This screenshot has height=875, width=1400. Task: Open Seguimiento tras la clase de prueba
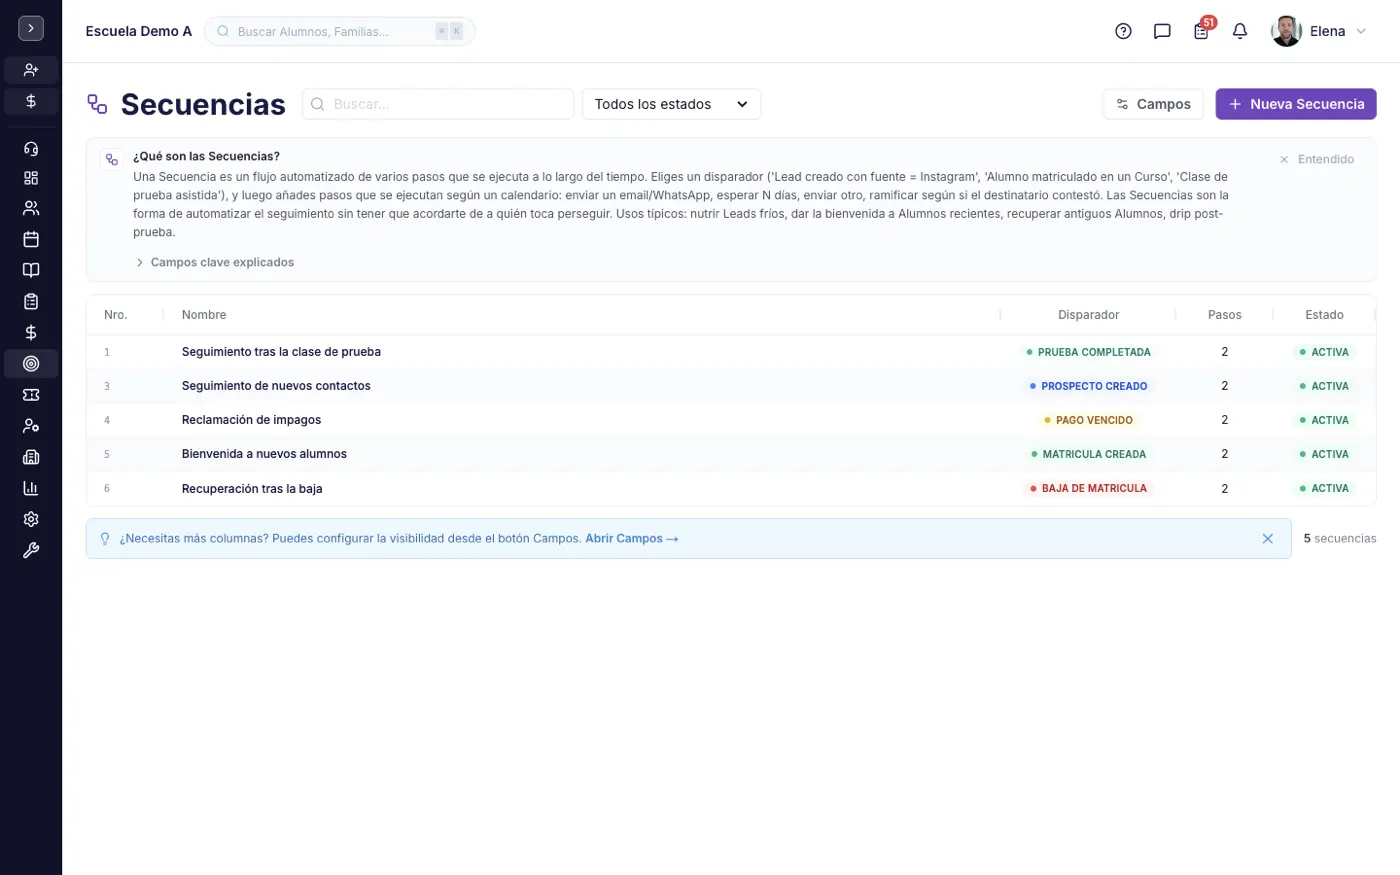click(x=281, y=352)
